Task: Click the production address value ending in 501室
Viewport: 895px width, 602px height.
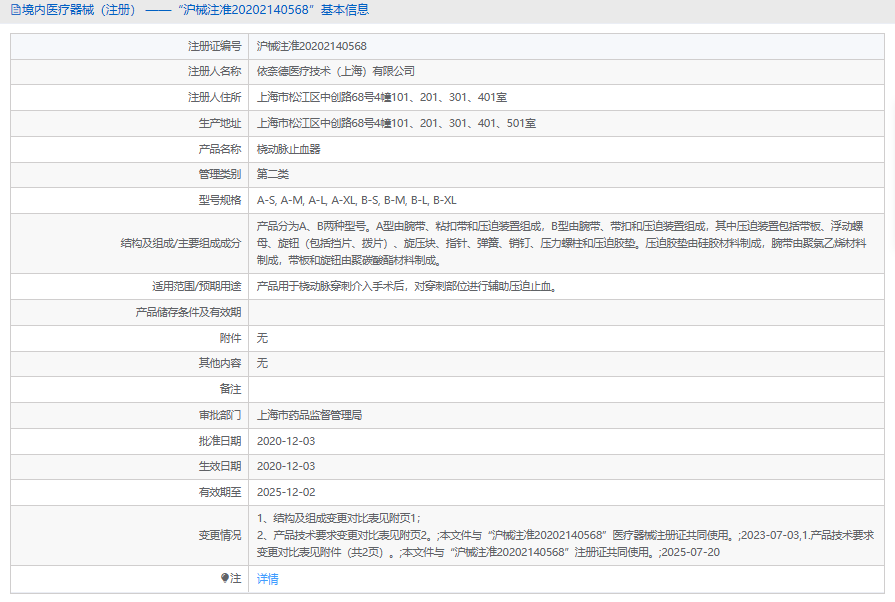Action: click(396, 124)
